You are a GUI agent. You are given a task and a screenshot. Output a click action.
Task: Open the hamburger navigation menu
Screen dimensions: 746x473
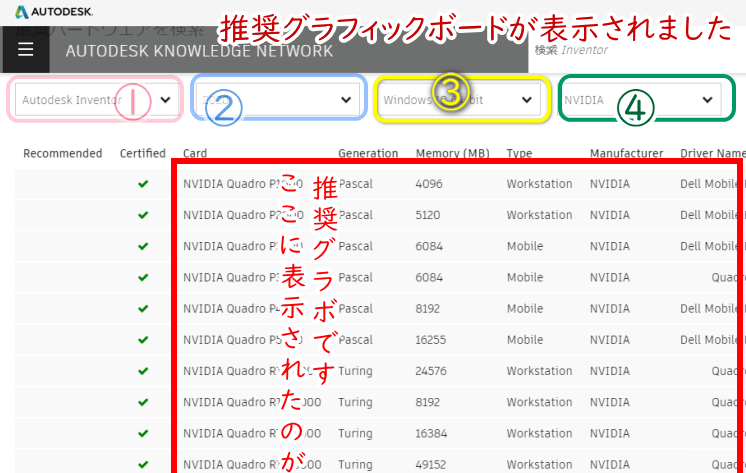click(26, 49)
